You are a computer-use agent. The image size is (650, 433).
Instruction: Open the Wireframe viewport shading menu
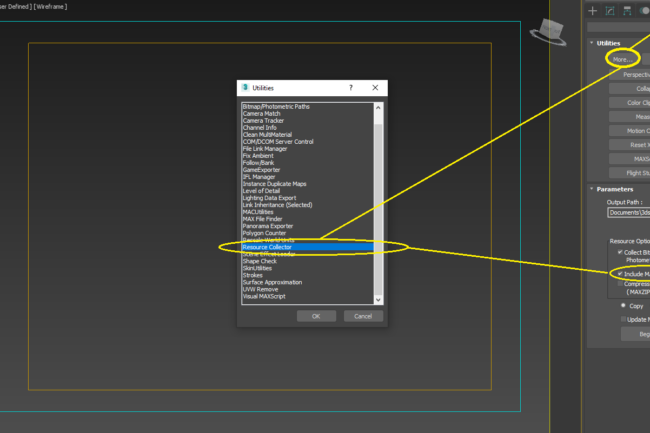tap(51, 7)
